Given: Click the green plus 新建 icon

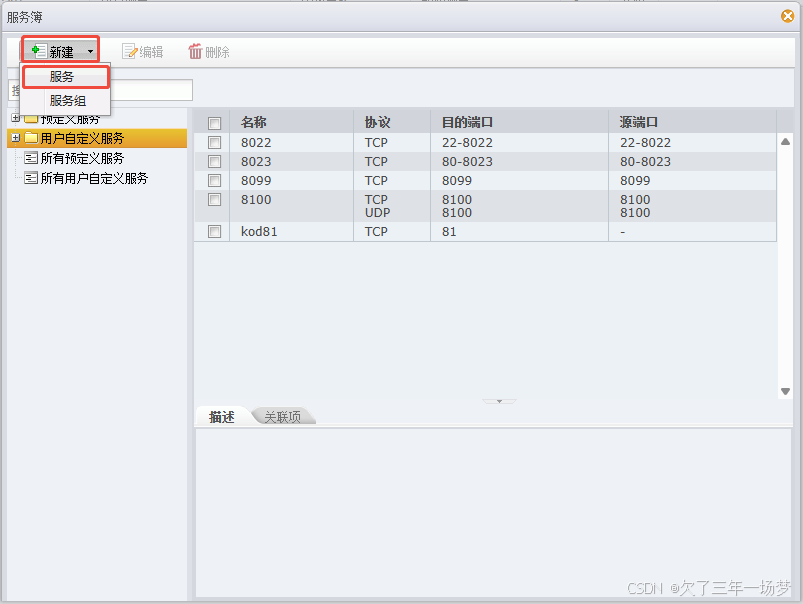Looking at the screenshot, I should 39,51.
